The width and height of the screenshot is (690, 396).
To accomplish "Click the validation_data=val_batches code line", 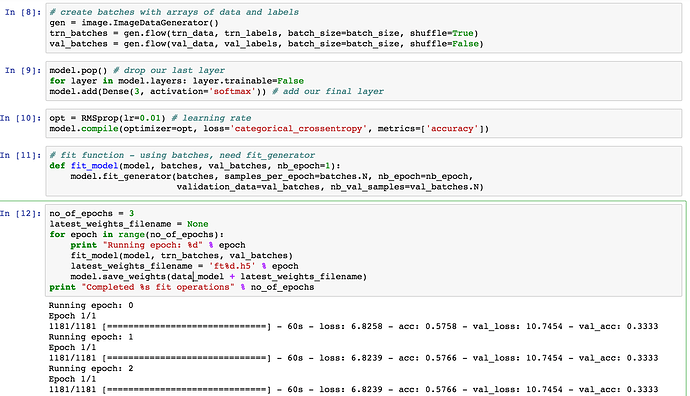I will coord(330,187).
